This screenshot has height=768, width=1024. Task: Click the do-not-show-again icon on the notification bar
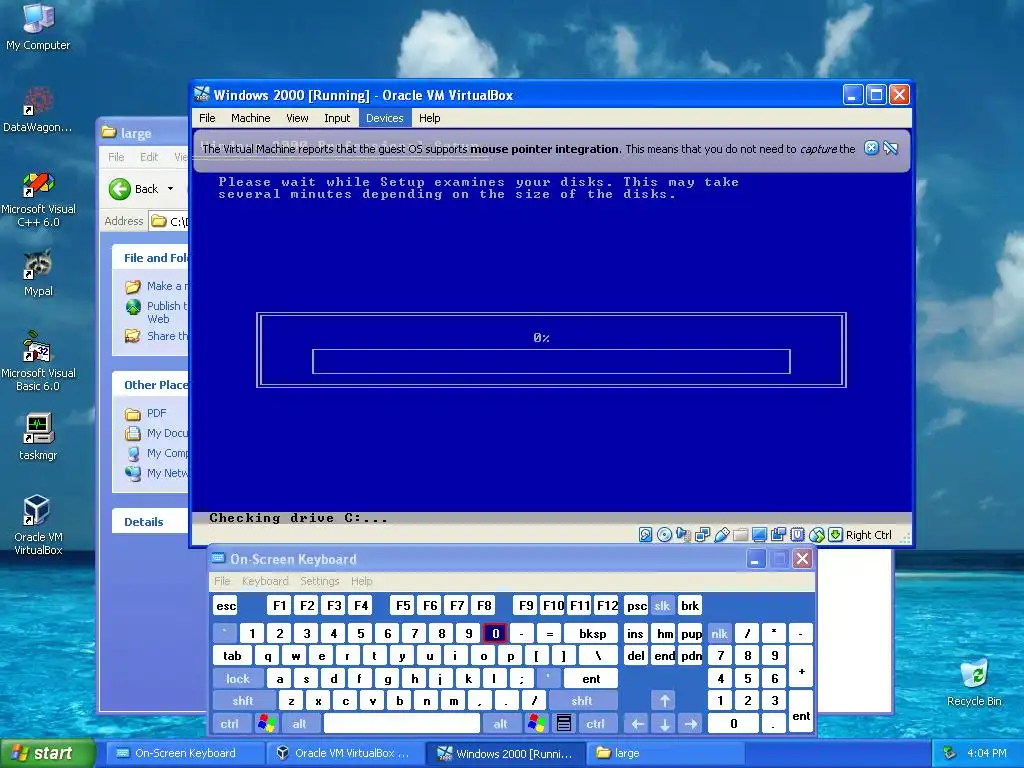[x=890, y=148]
